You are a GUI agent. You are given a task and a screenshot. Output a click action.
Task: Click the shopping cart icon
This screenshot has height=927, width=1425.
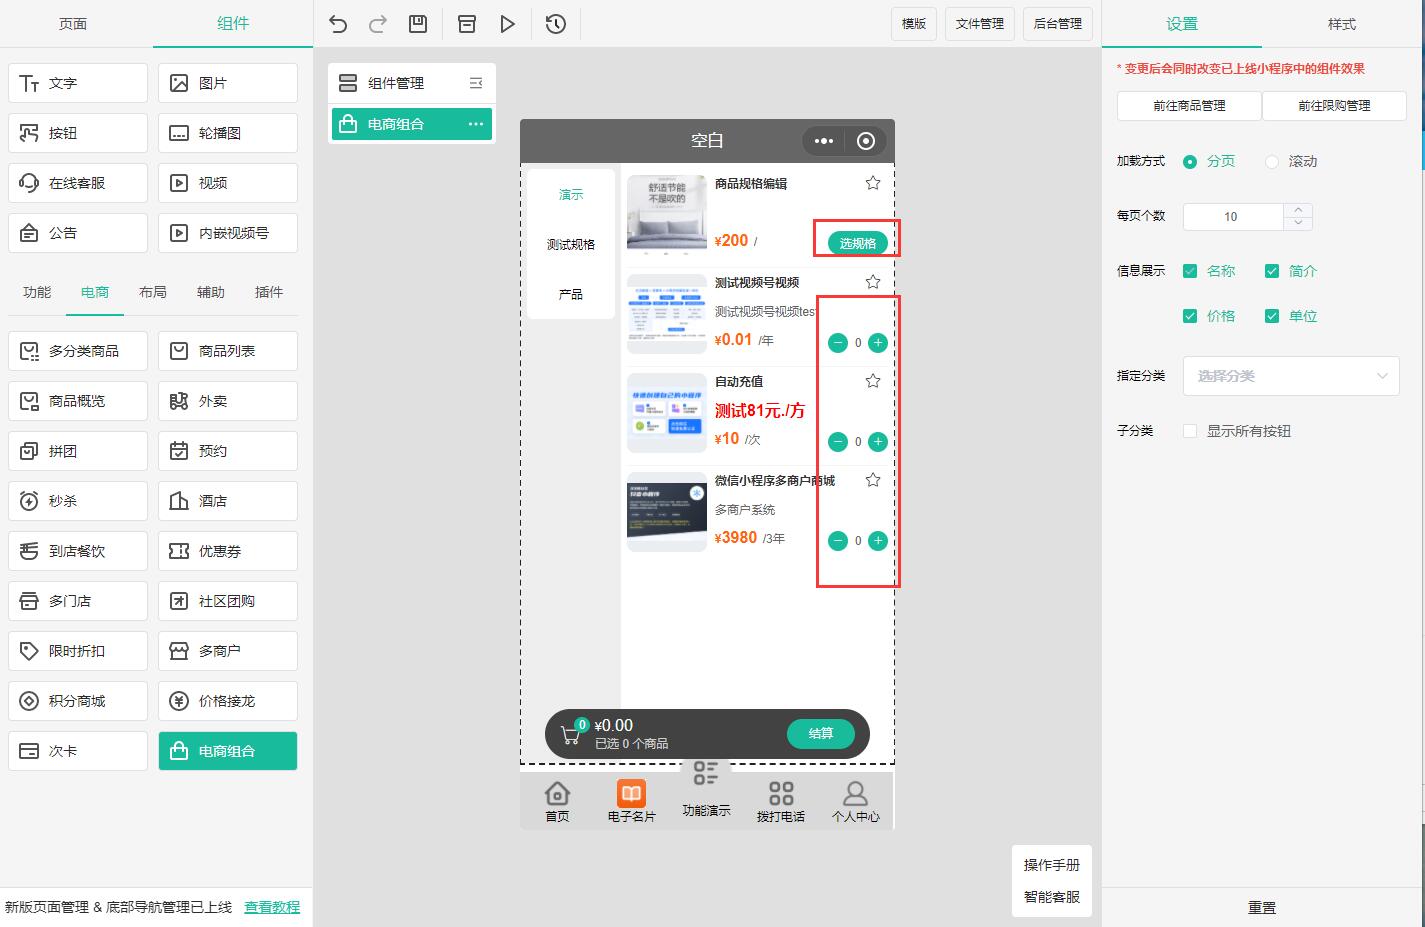(571, 735)
